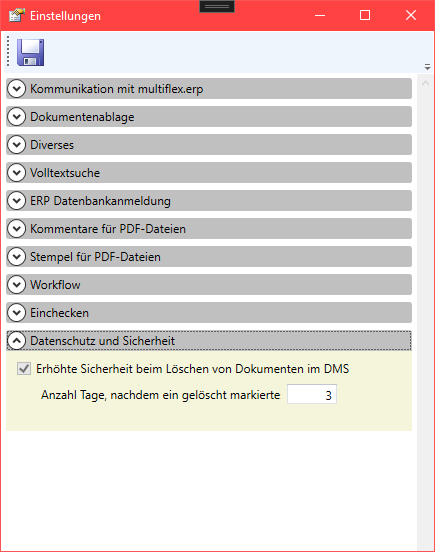This screenshot has width=435, height=552.
Task: Expand the Einchecken chevron icon
Action: tap(17, 313)
